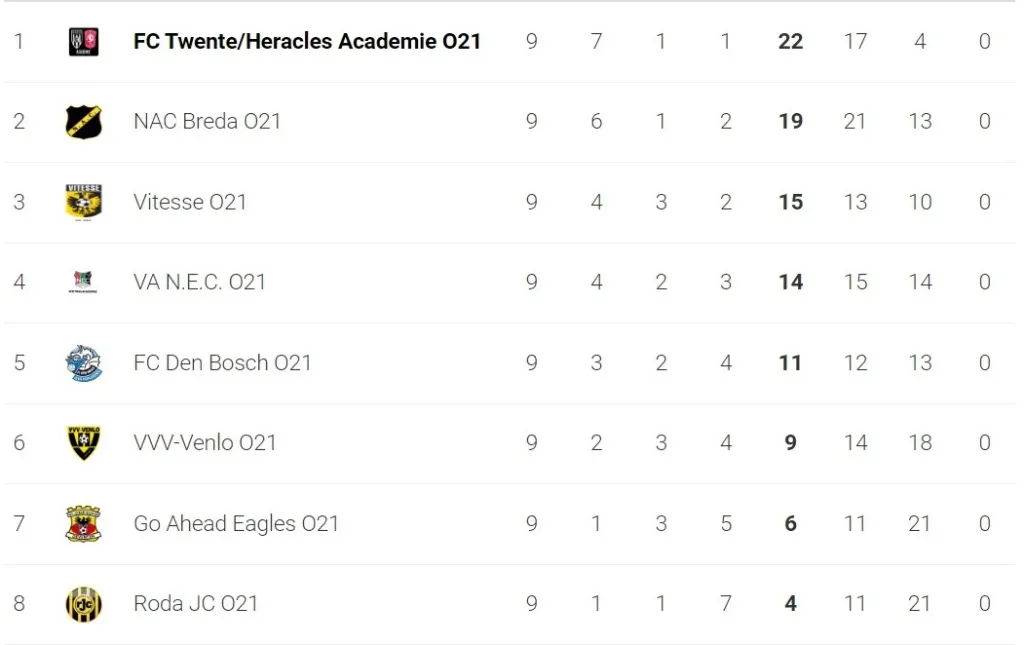Click the Roda JC O21 round logo

tap(84, 604)
